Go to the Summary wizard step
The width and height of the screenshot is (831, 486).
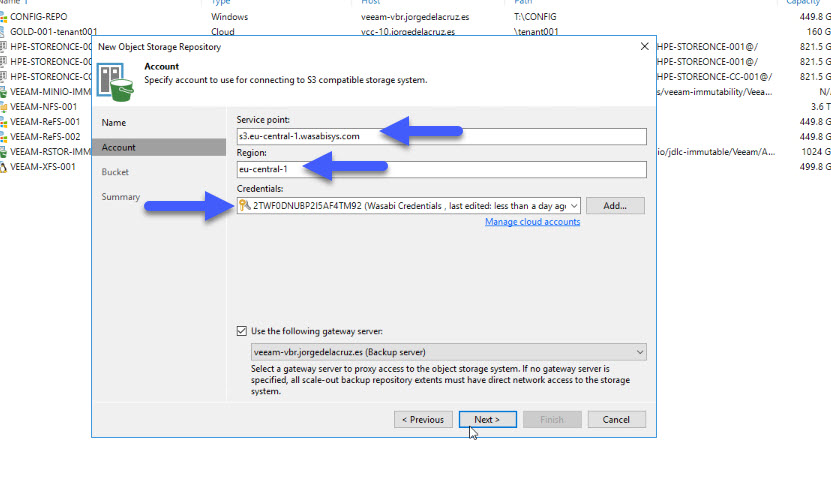pos(121,197)
